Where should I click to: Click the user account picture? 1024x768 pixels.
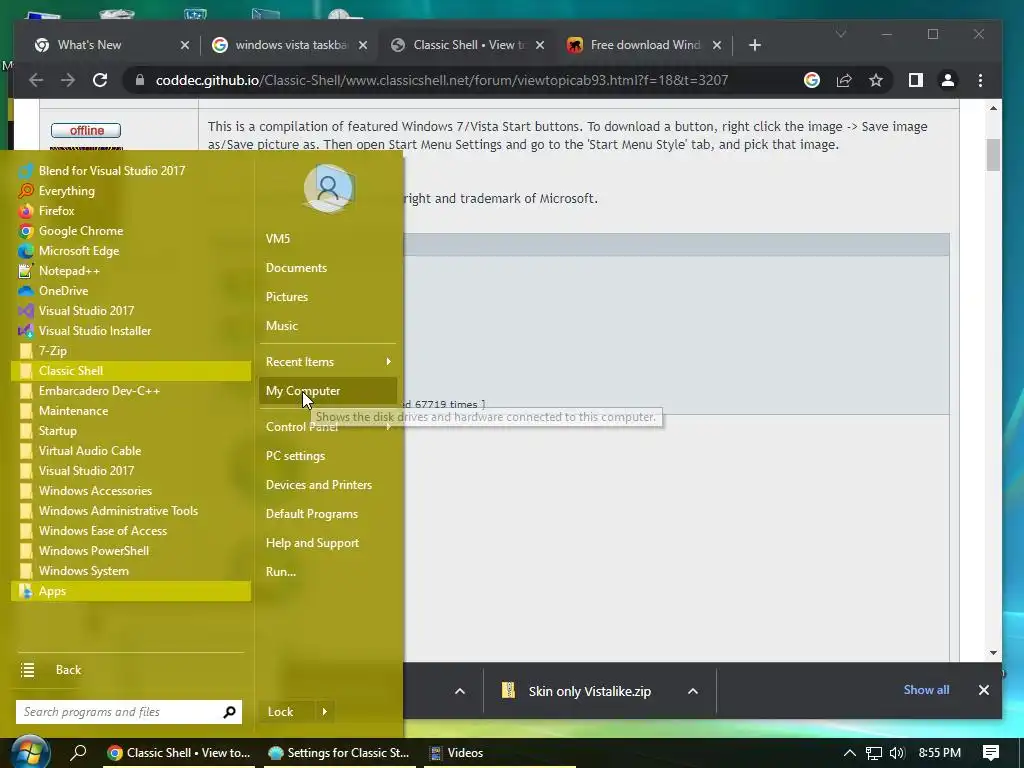tap(328, 188)
